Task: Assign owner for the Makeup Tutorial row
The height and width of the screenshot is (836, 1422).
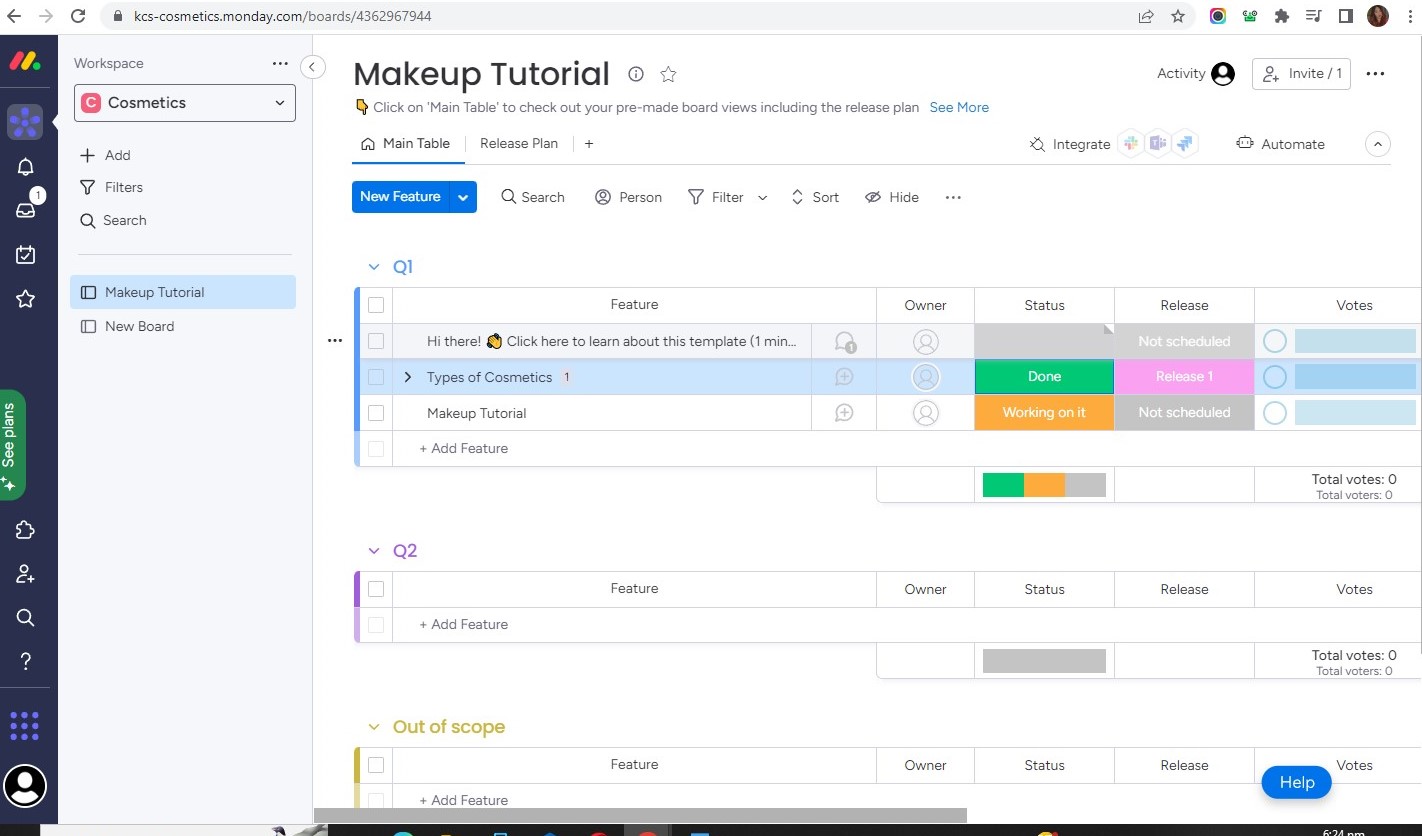Action: coord(926,413)
